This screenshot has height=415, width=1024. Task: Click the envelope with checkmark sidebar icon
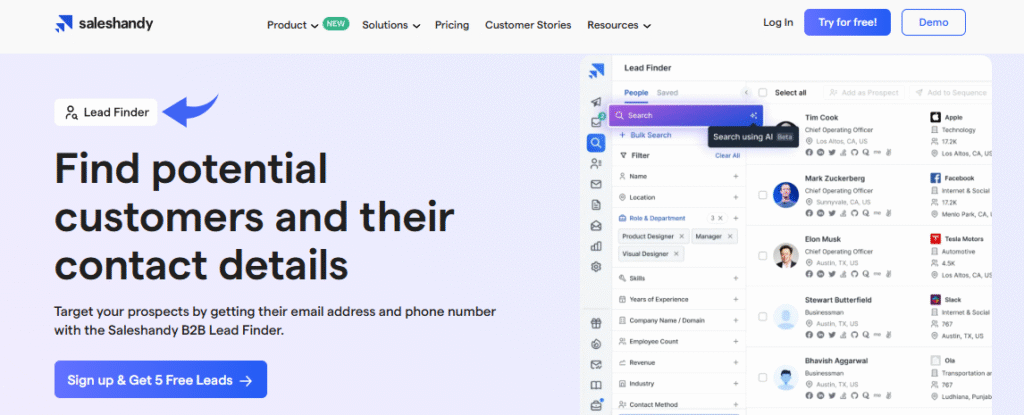point(596,365)
